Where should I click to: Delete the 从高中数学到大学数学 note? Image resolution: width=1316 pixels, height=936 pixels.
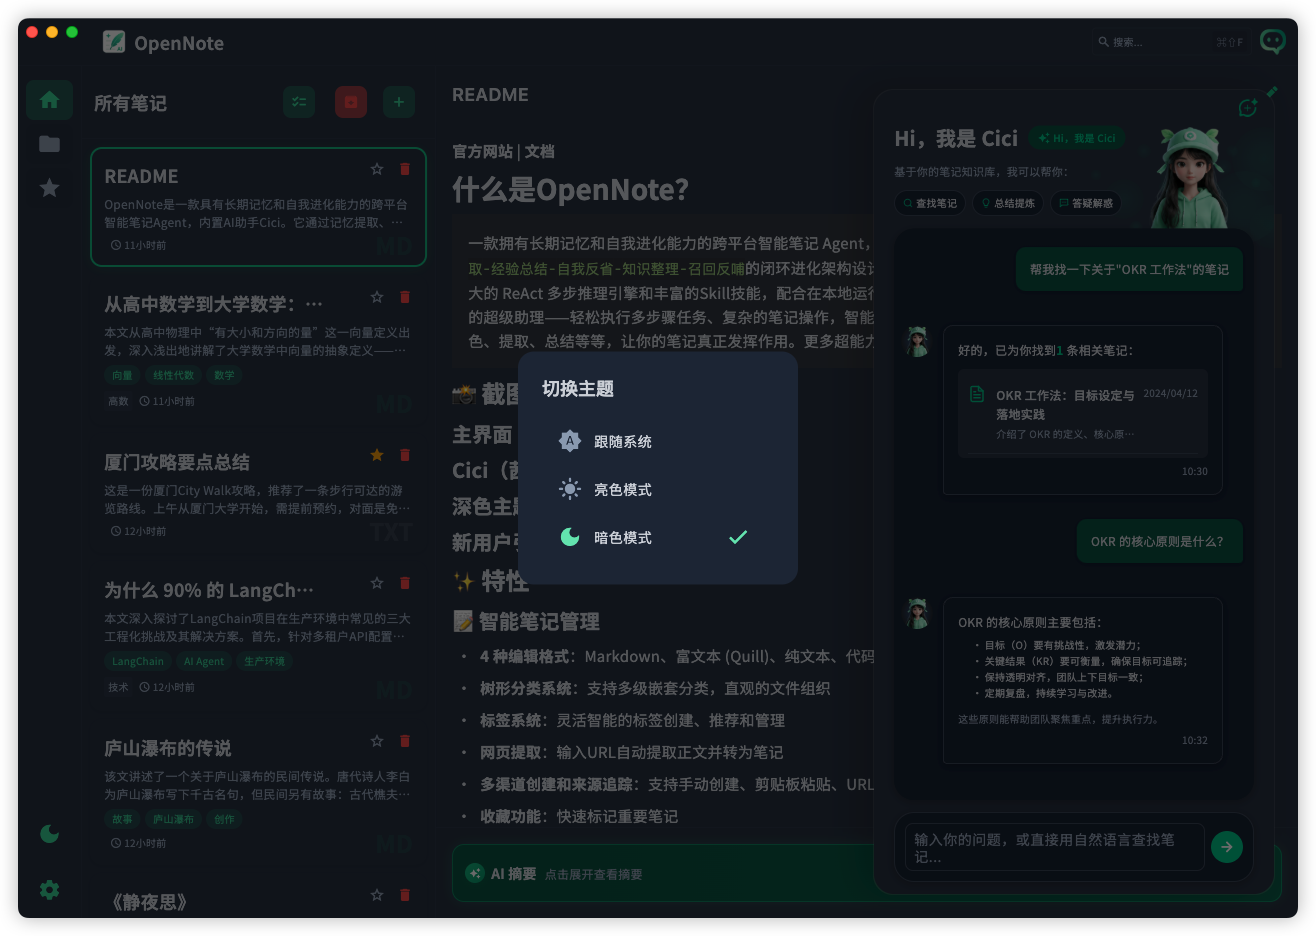pos(405,297)
